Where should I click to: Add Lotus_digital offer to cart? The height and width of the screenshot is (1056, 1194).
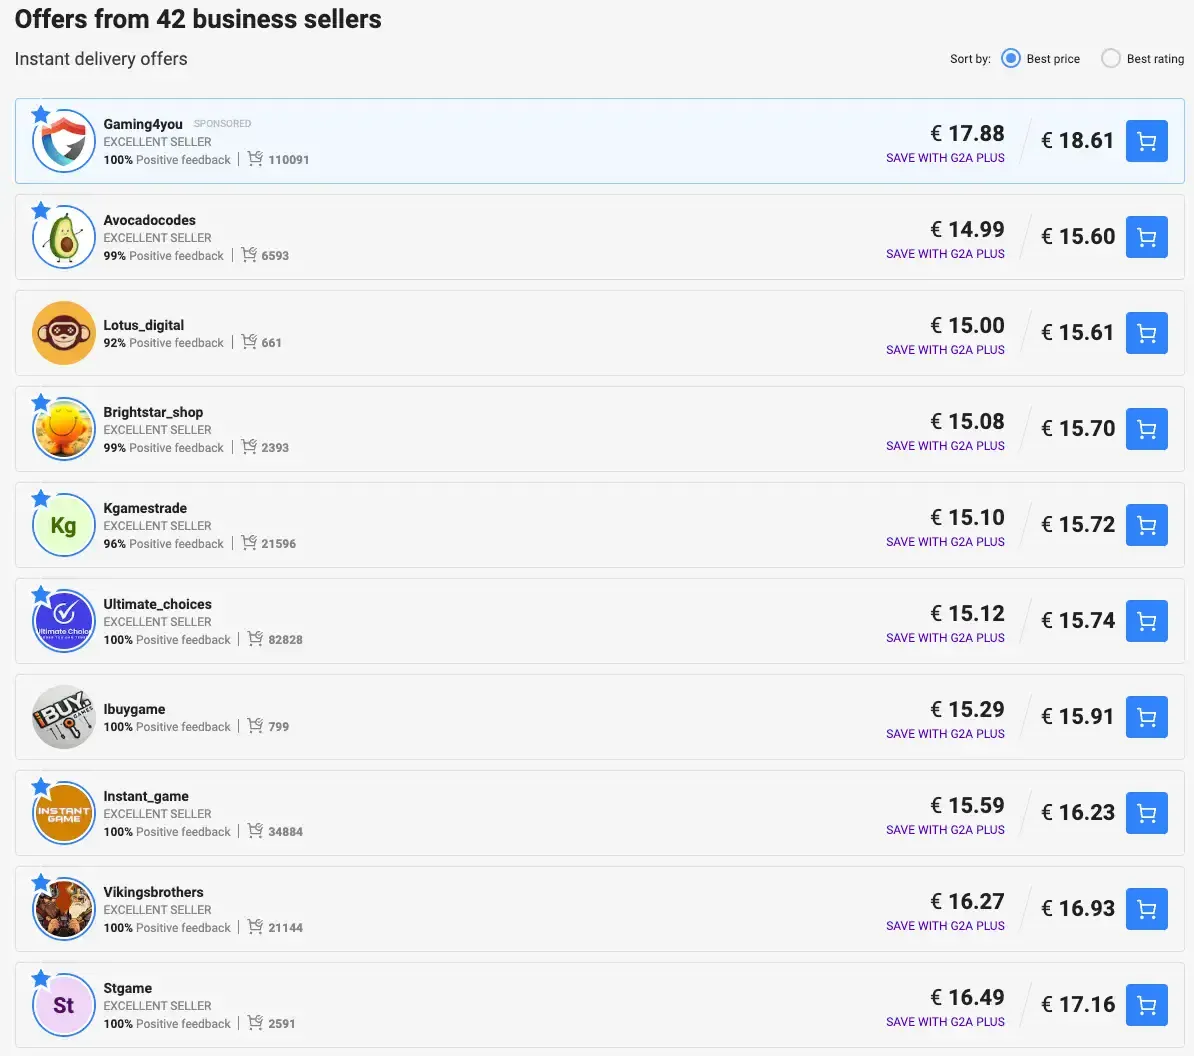(1146, 333)
